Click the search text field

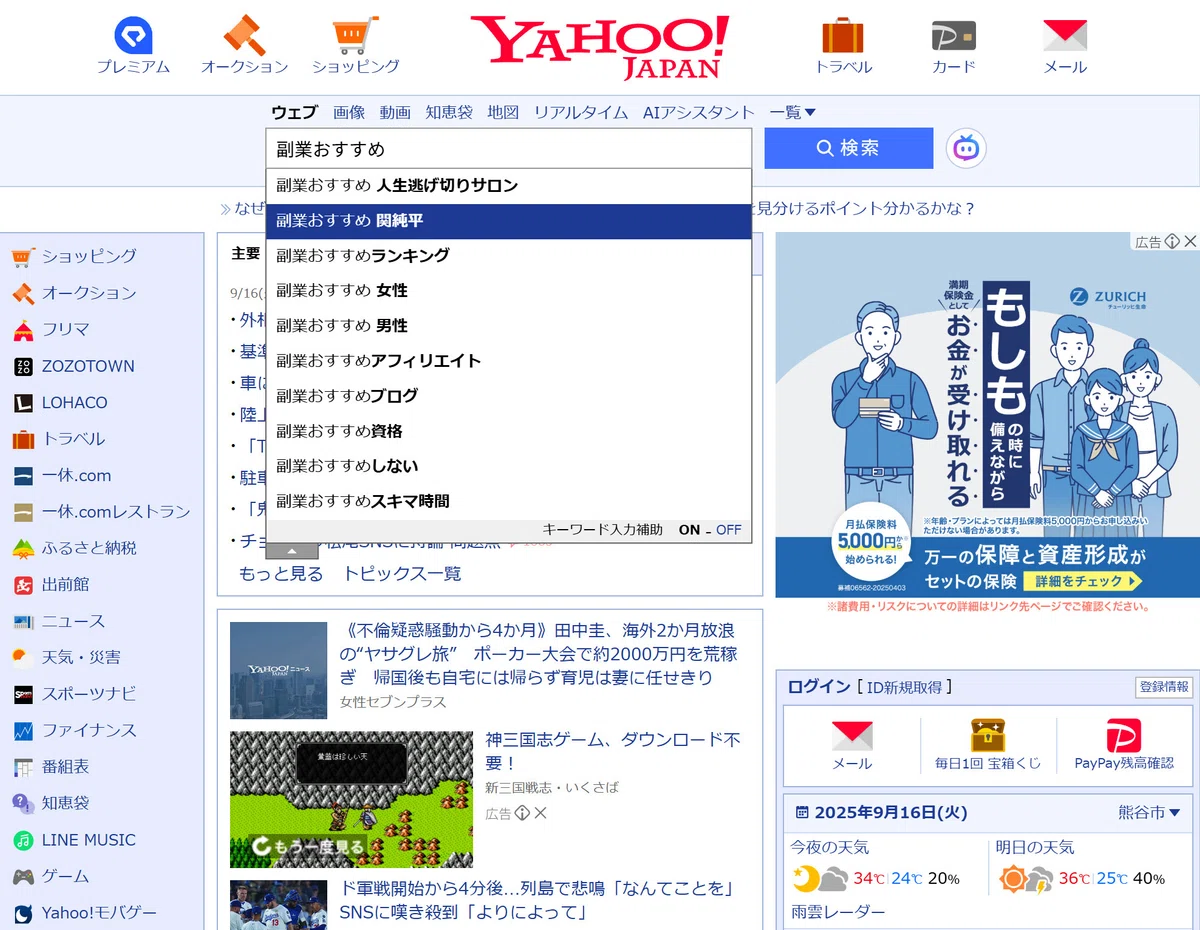click(x=508, y=149)
